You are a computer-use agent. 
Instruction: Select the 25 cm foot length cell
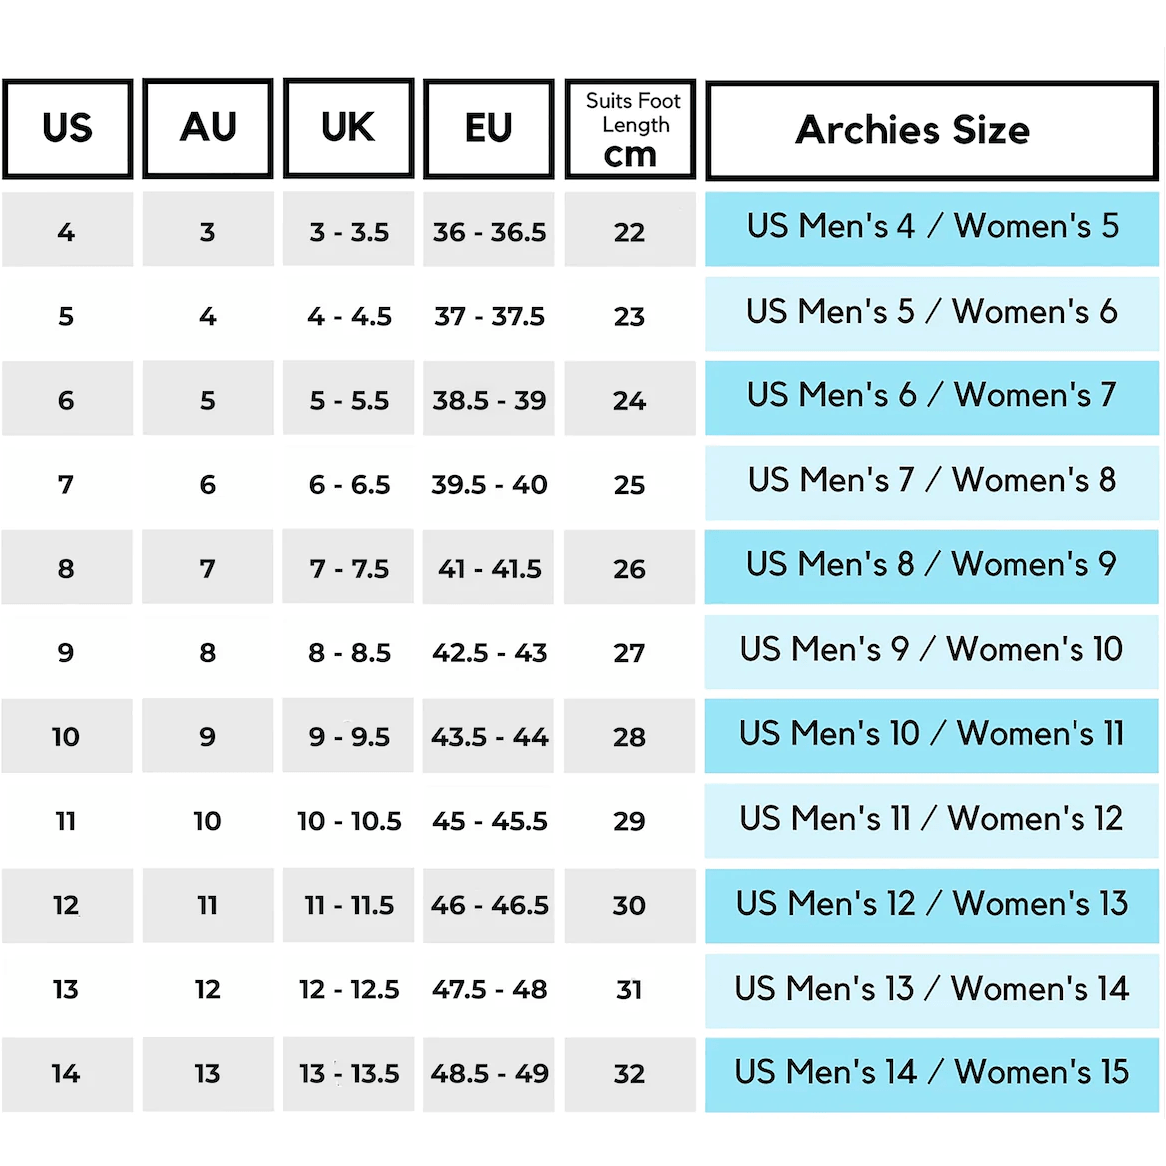click(x=629, y=485)
